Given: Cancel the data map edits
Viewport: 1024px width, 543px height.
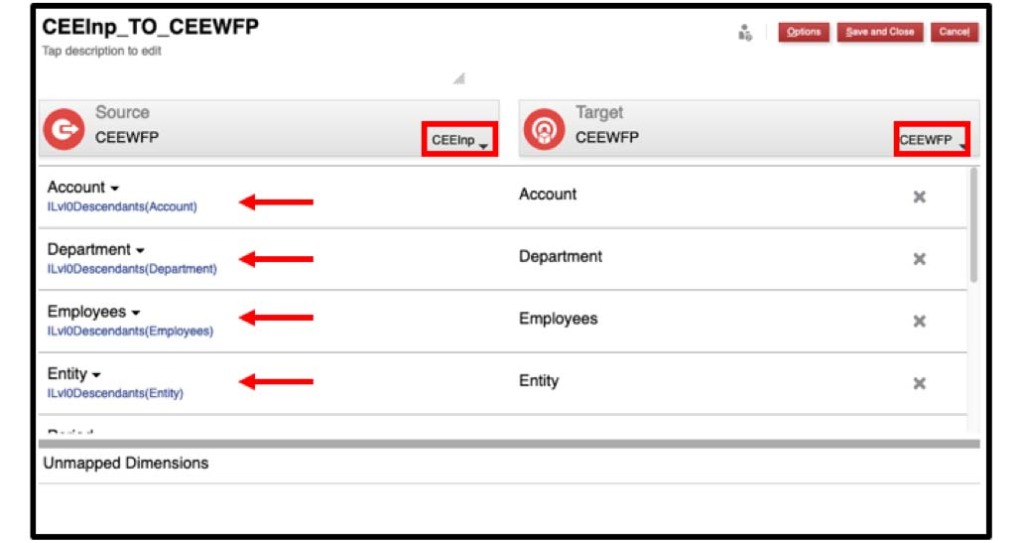Looking at the screenshot, I should (954, 32).
